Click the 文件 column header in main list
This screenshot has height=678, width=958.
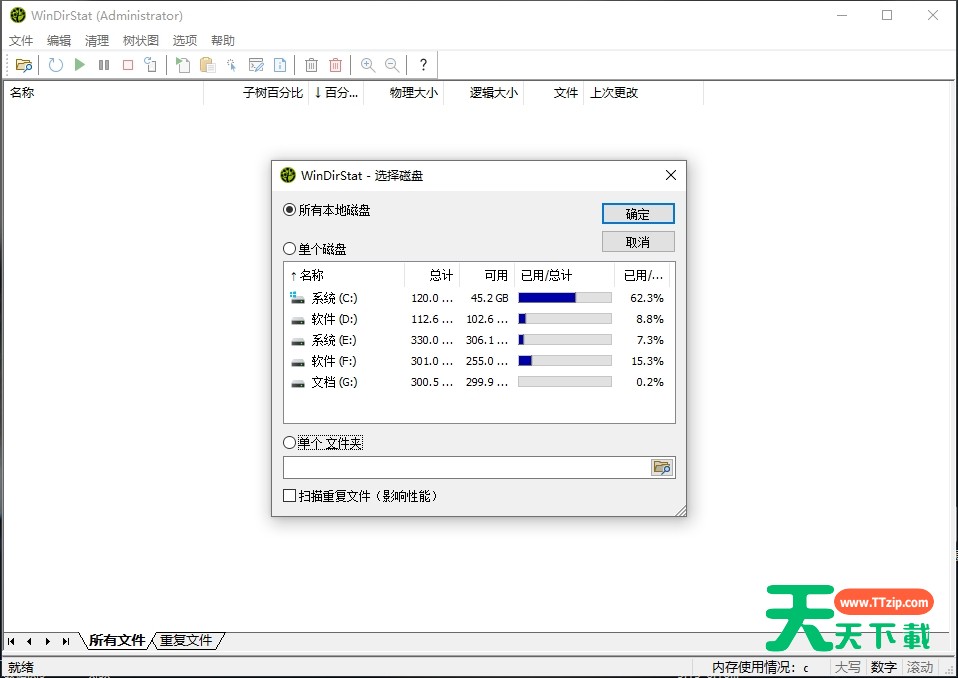point(553,93)
